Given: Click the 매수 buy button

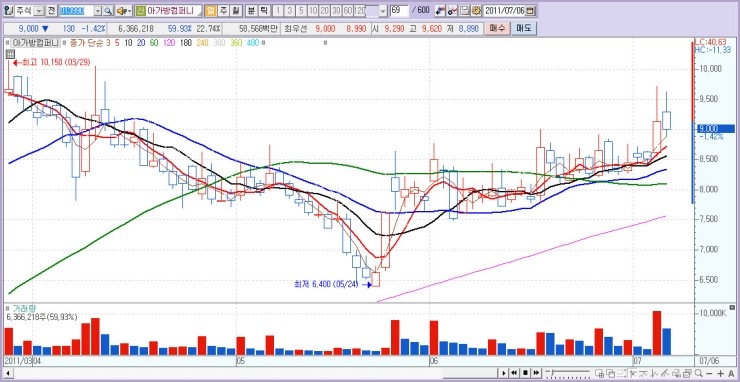Looking at the screenshot, I should point(497,28).
